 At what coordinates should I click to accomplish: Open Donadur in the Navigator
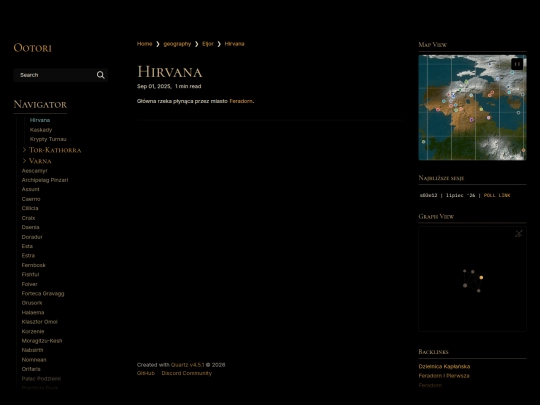click(x=32, y=237)
